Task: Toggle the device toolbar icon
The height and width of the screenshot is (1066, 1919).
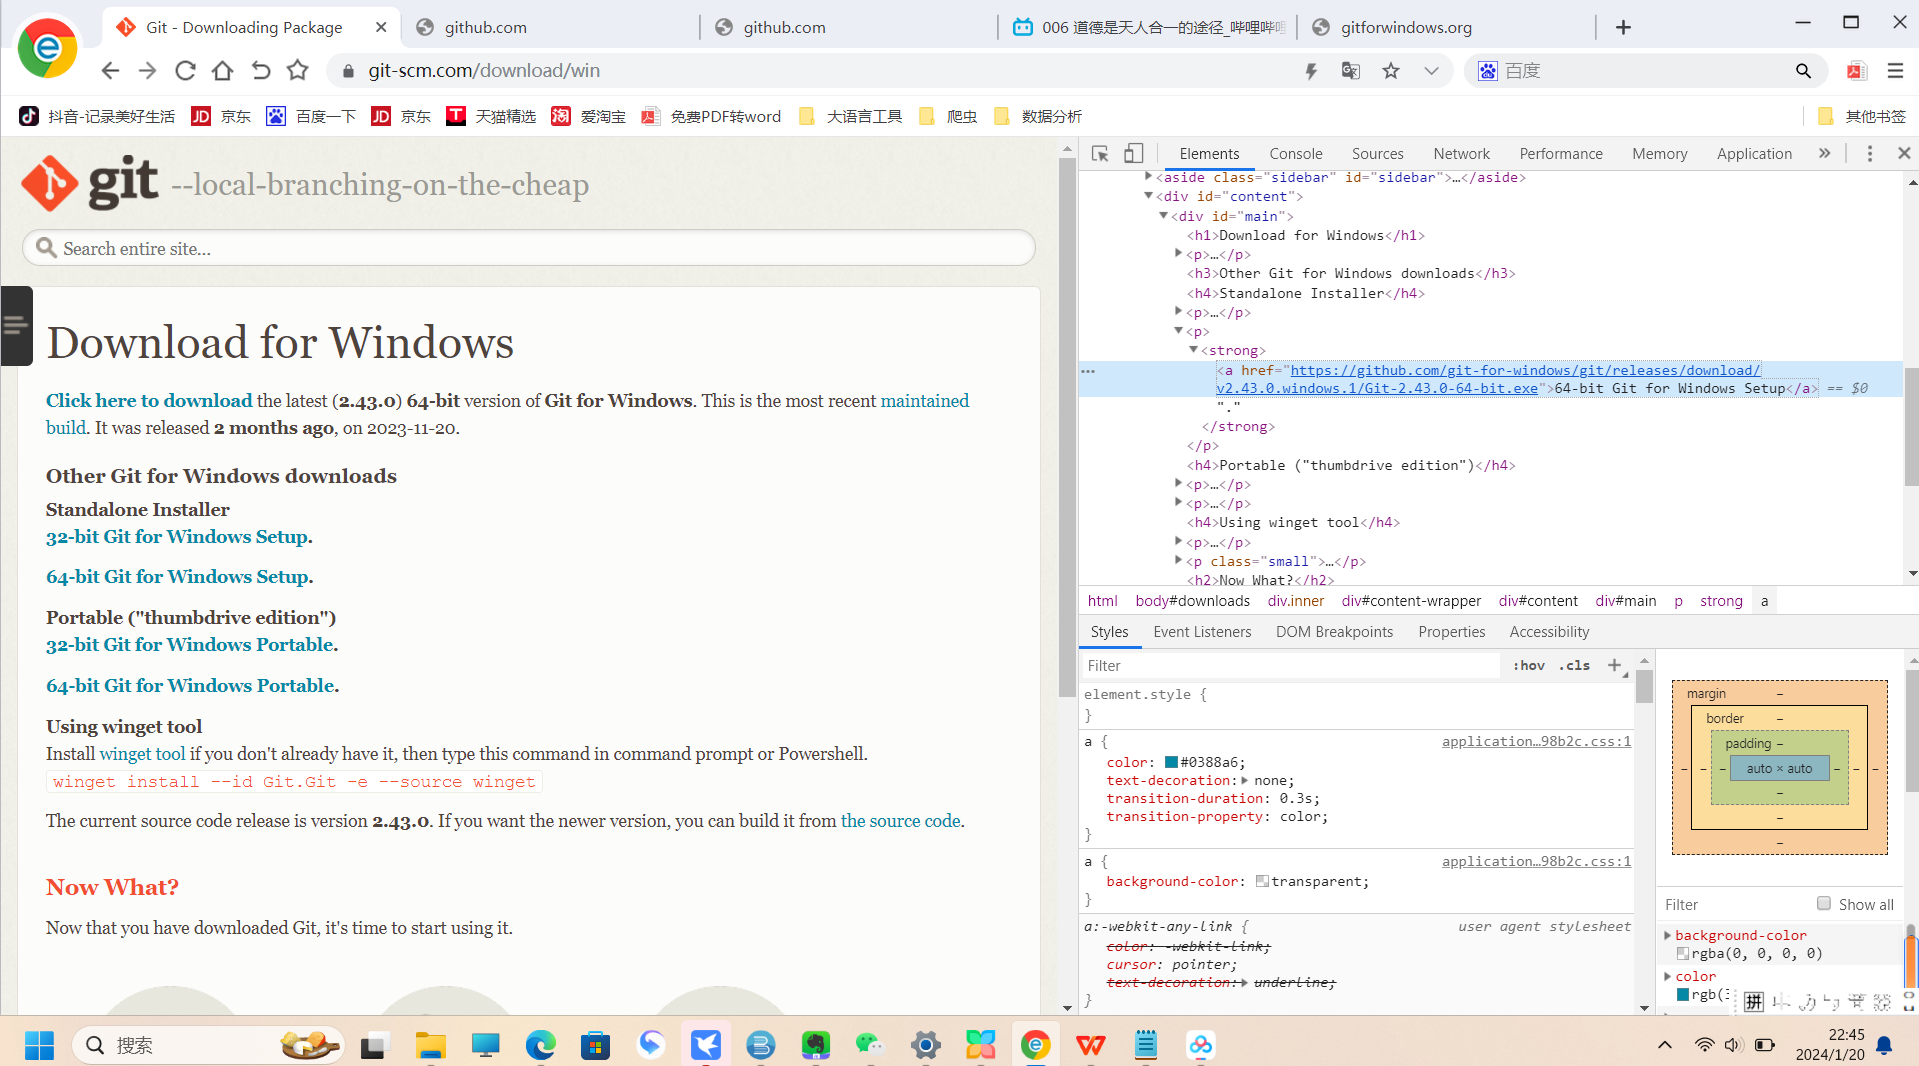Action: coord(1133,154)
